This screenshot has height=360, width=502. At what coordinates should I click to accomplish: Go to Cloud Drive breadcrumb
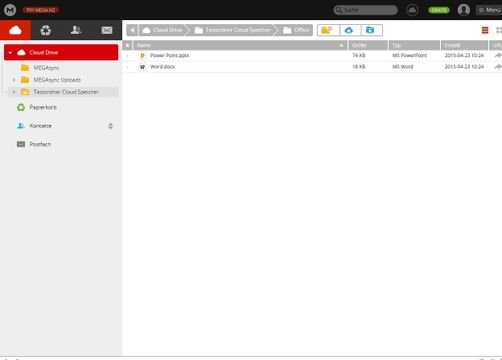point(163,30)
